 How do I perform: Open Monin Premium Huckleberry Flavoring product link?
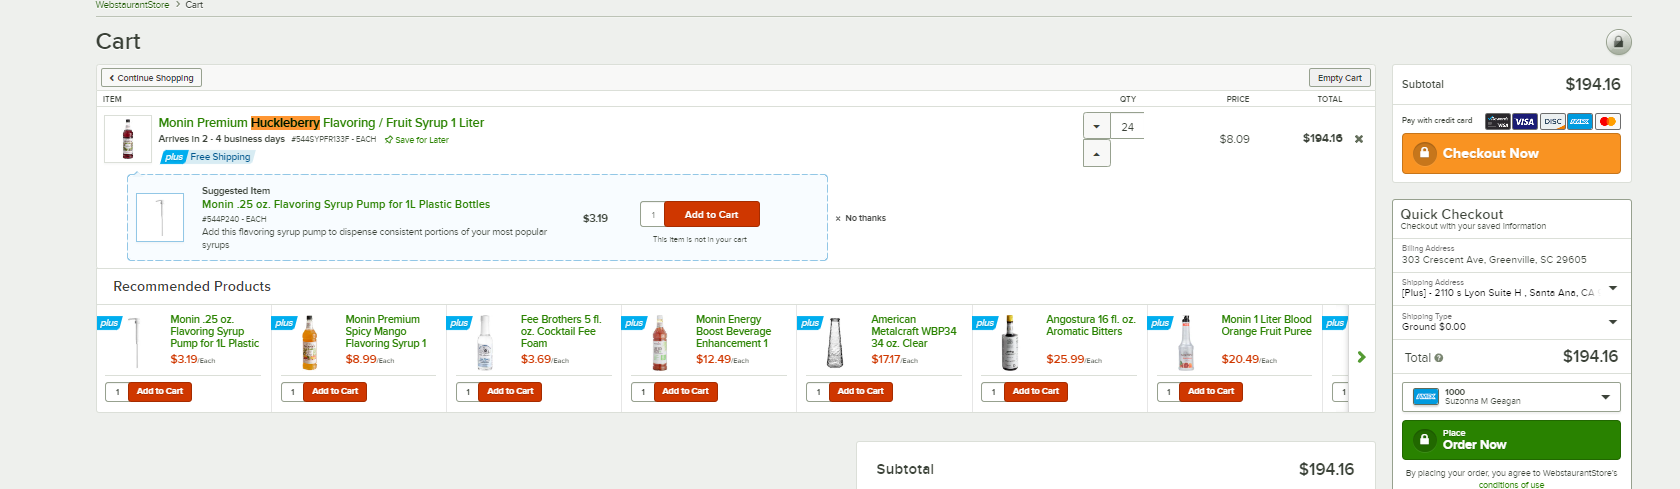[321, 123]
